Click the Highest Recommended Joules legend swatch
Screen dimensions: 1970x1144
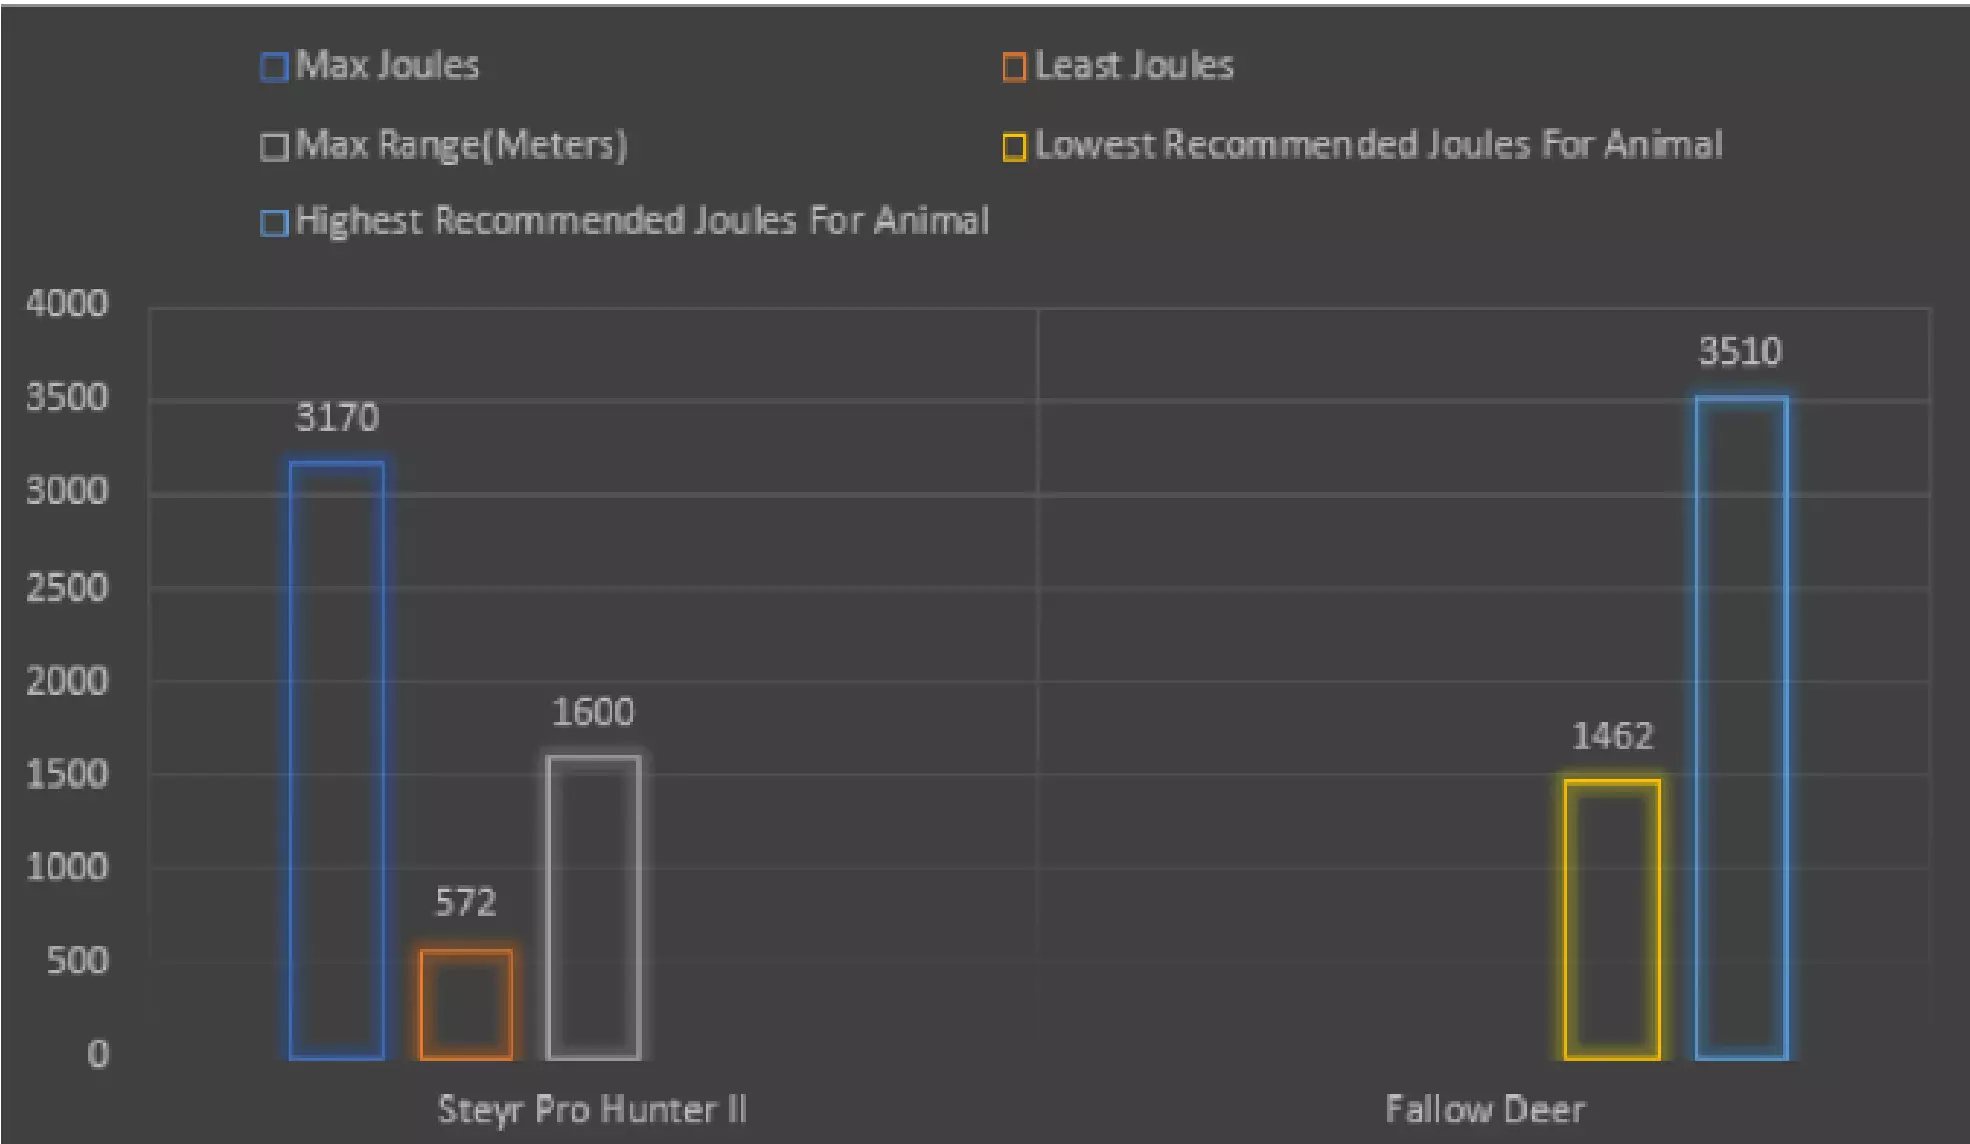[274, 222]
